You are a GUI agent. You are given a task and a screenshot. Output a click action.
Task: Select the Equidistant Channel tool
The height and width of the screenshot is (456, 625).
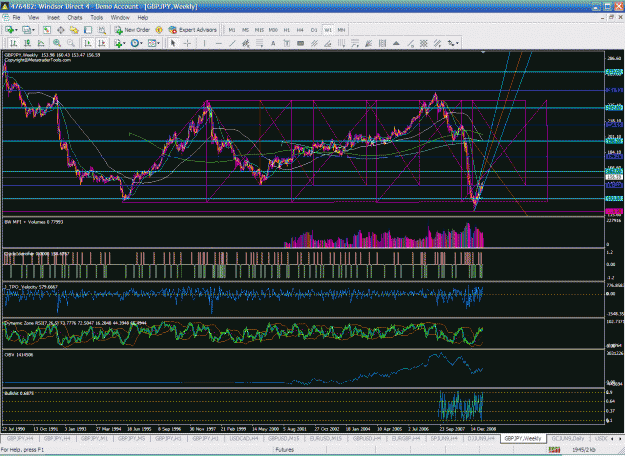pos(246,43)
